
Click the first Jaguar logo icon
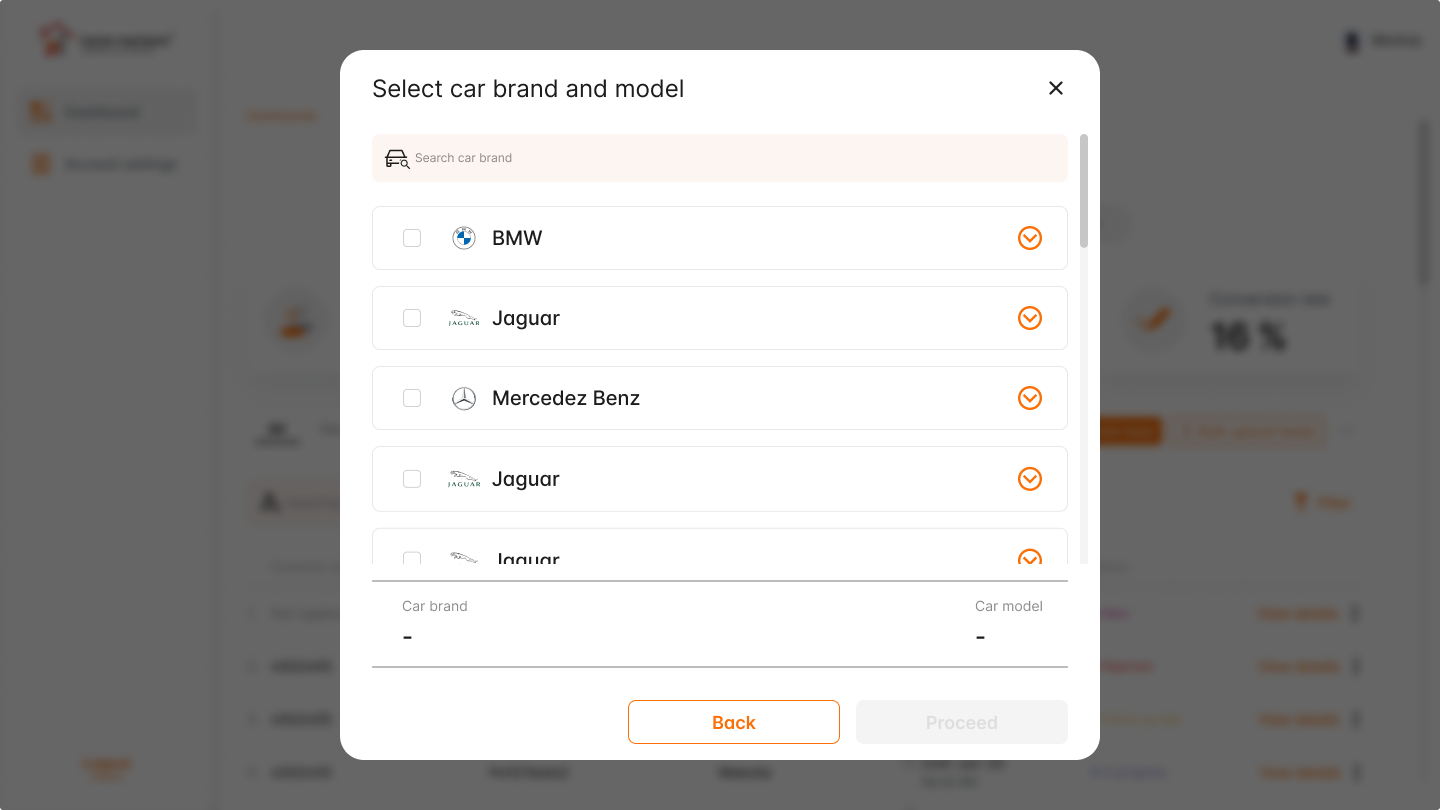464,318
